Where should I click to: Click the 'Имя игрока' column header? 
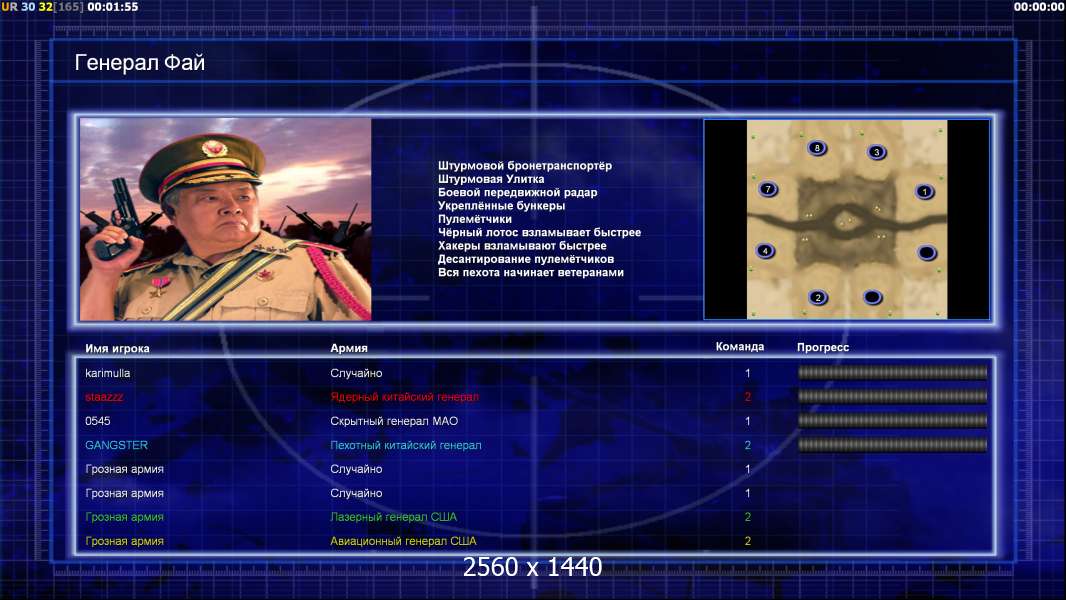pyautogui.click(x=117, y=348)
